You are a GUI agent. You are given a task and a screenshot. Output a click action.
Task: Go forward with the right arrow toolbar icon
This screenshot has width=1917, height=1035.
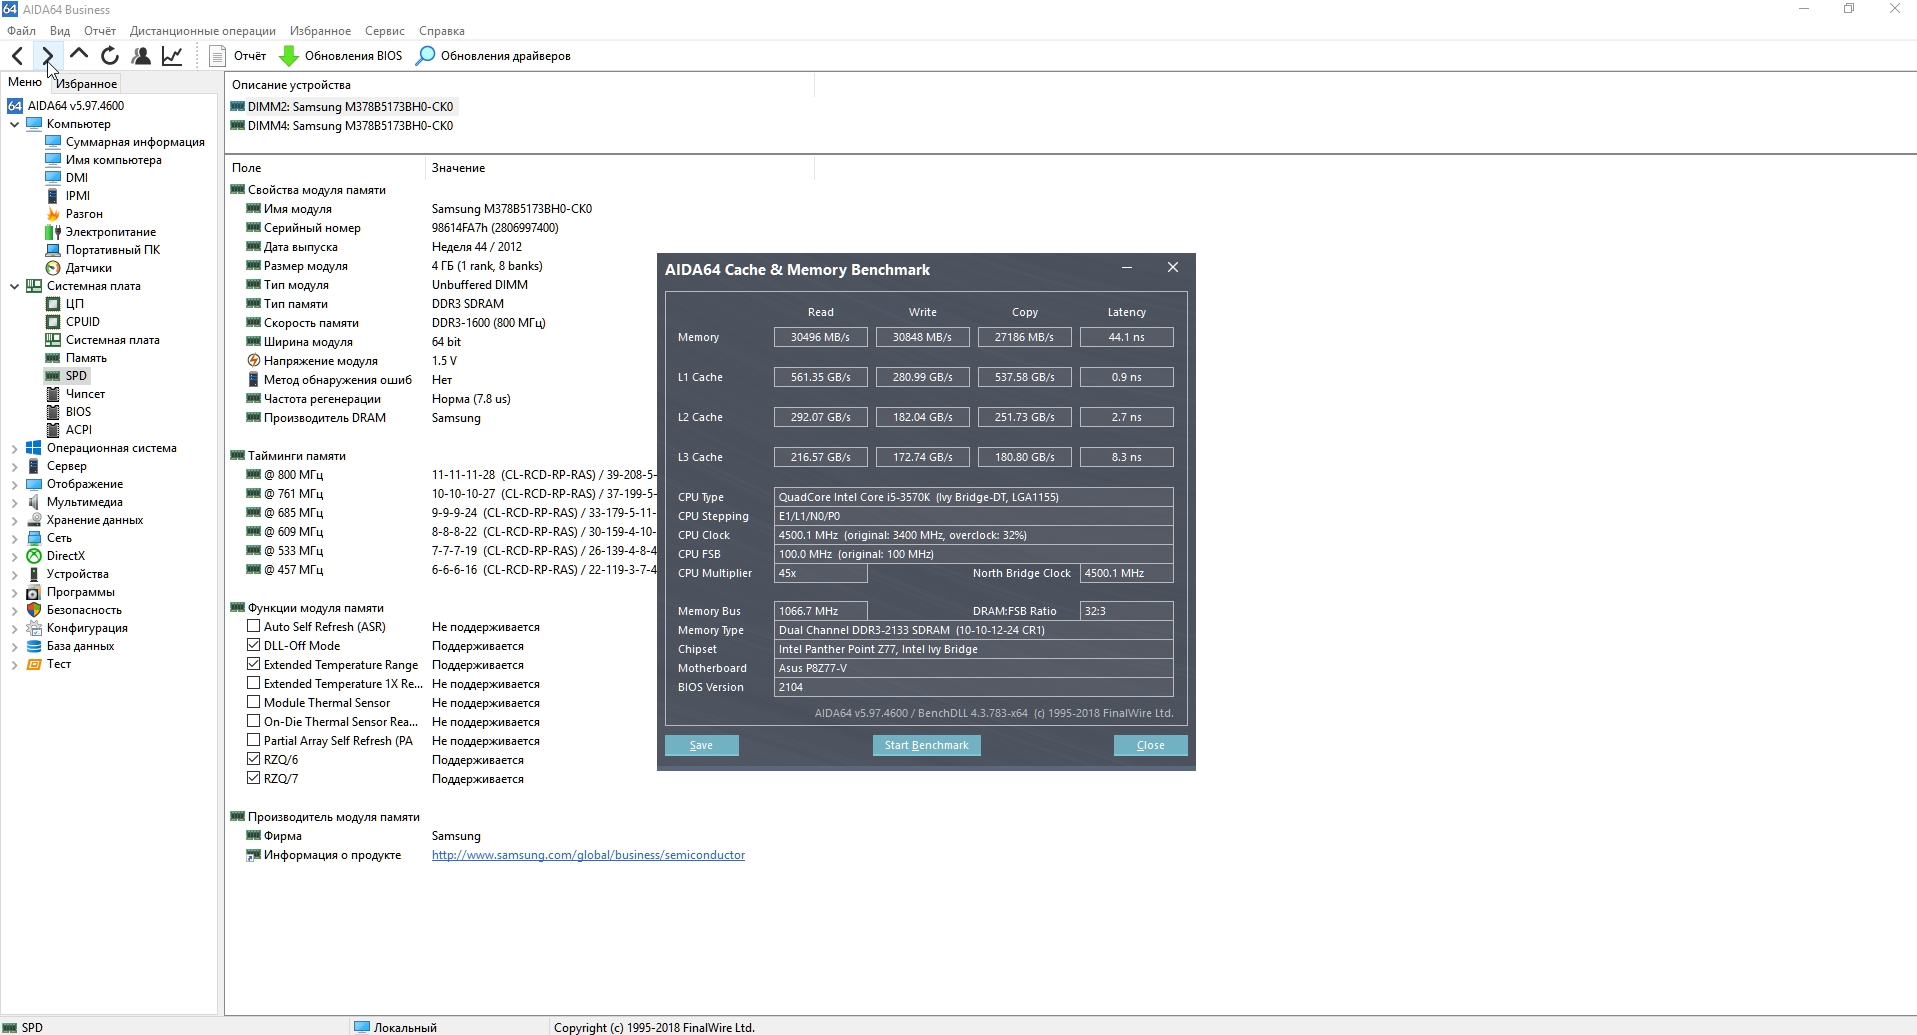tap(47, 56)
